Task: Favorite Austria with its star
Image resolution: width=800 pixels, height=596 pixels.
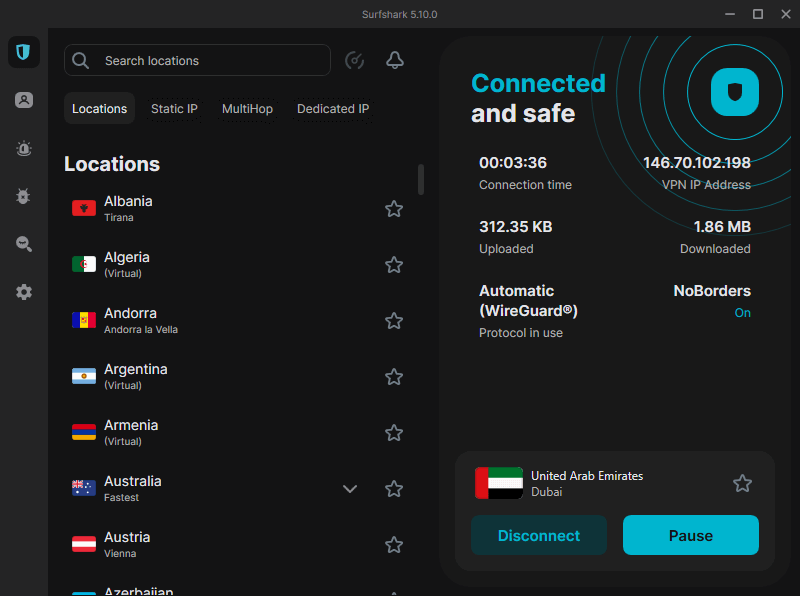Action: (x=394, y=545)
